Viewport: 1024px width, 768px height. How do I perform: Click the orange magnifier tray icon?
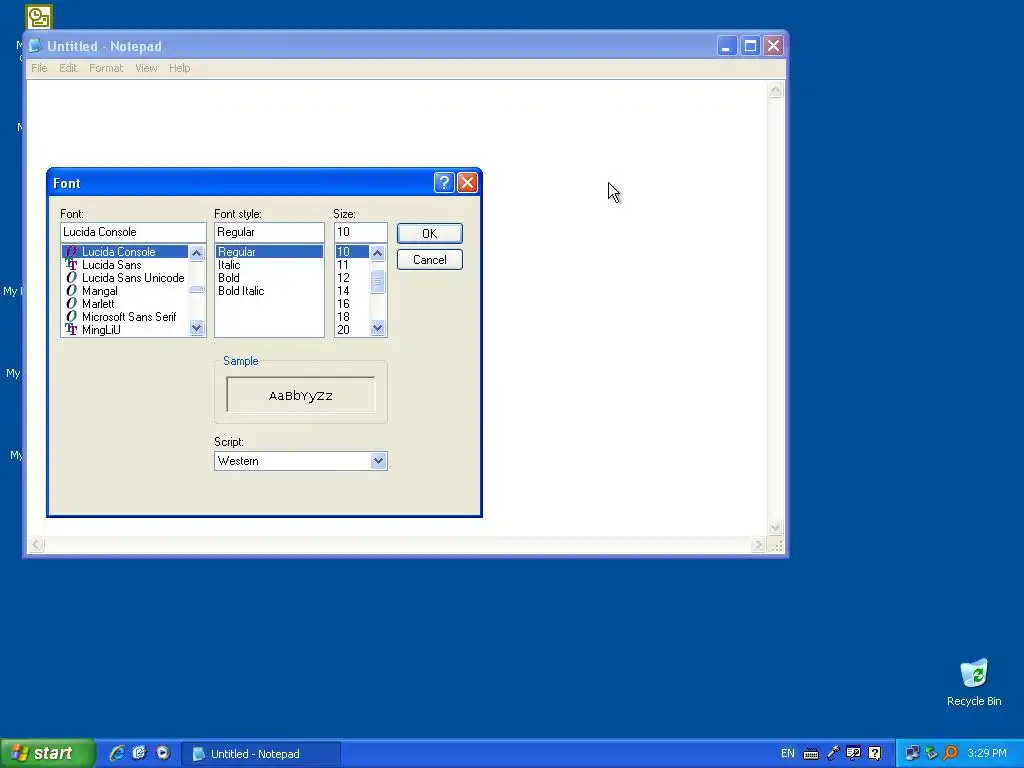coord(950,754)
